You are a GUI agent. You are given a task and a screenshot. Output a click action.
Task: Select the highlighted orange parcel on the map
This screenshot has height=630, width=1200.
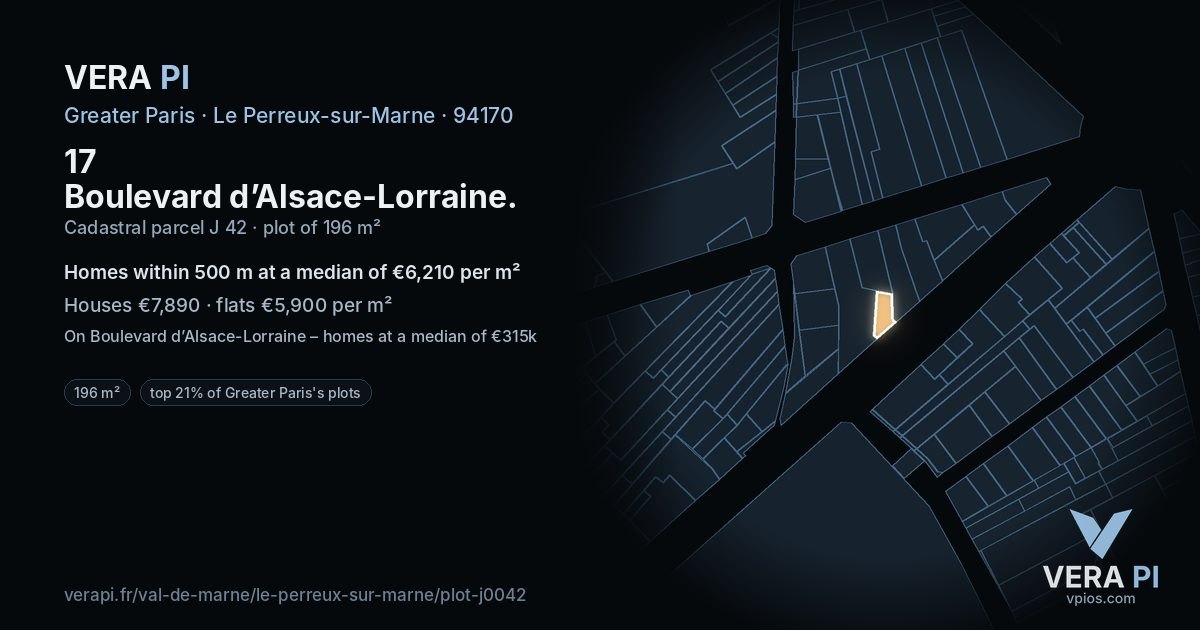[x=882, y=314]
